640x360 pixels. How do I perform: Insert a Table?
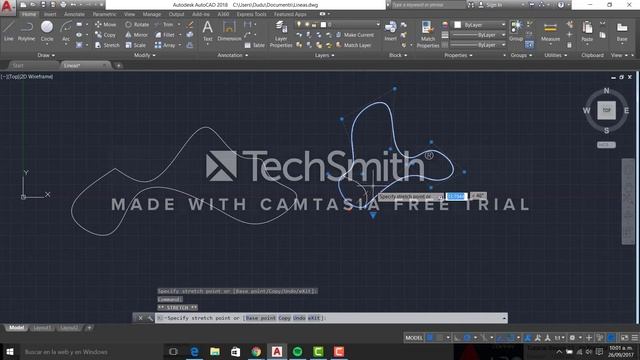255,45
